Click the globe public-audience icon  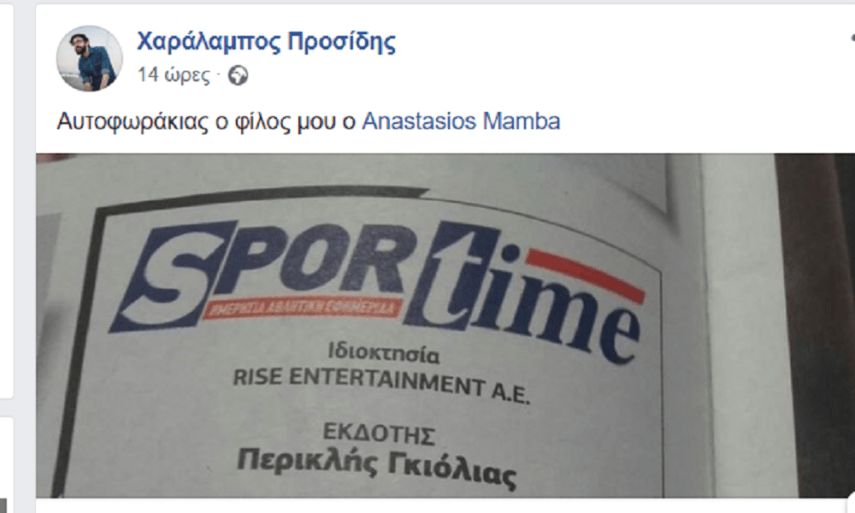[x=238, y=75]
